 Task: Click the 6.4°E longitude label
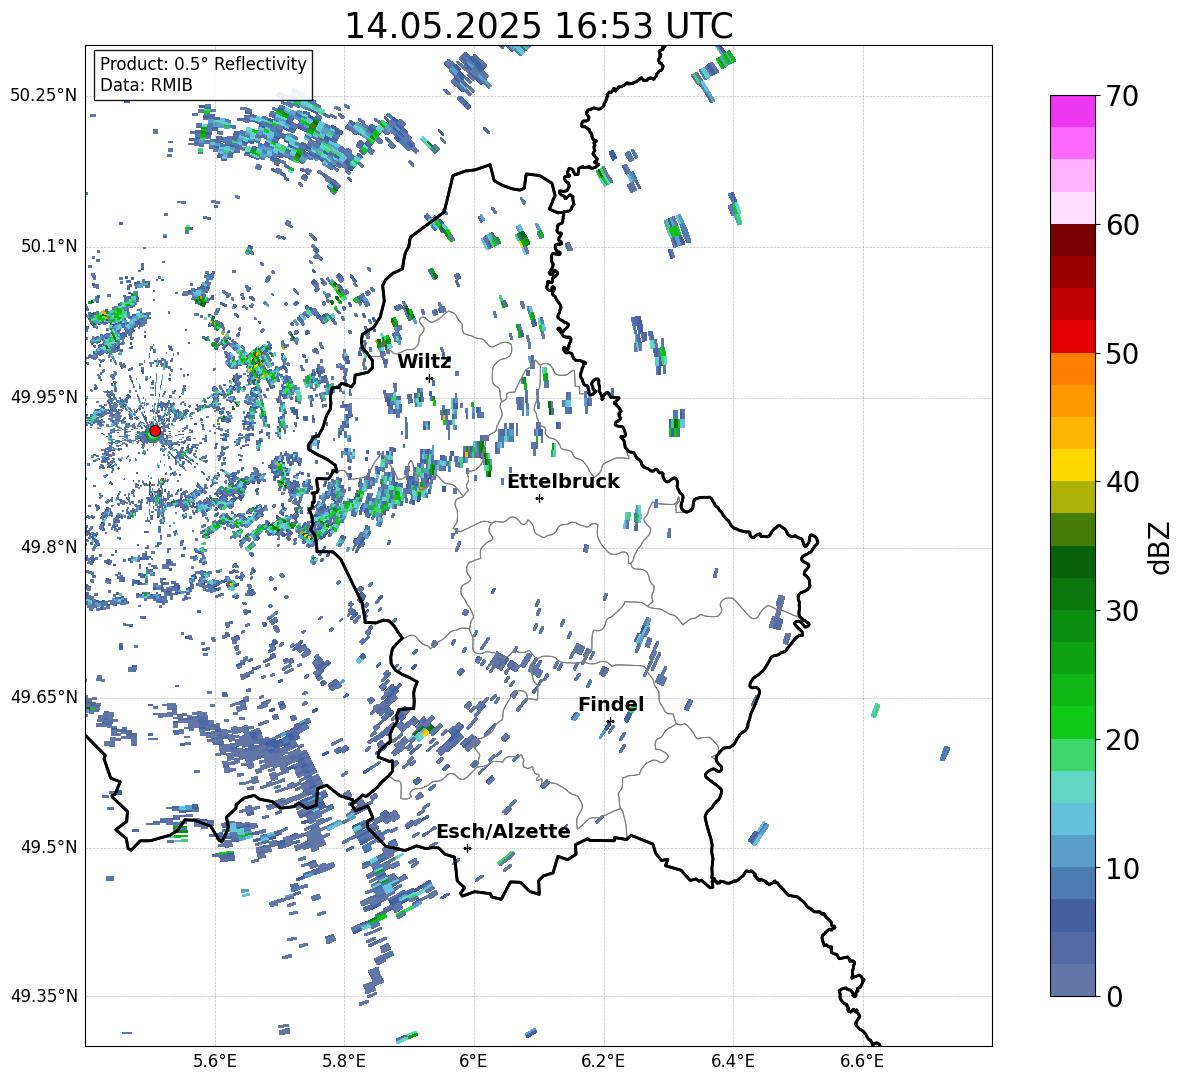(732, 1061)
